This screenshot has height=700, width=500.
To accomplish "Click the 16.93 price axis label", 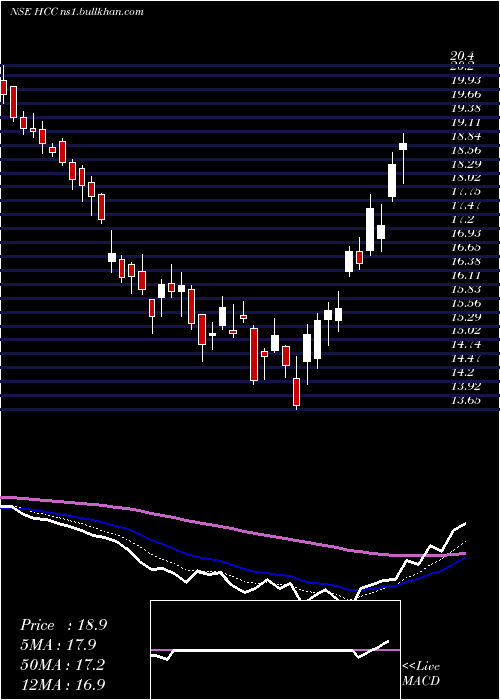I will 466,233.
